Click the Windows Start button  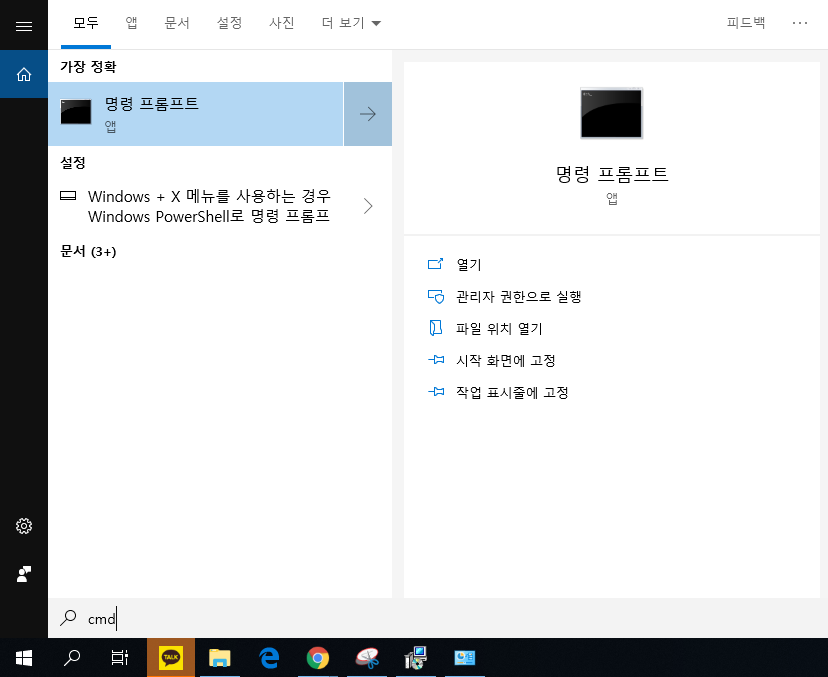pos(24,658)
